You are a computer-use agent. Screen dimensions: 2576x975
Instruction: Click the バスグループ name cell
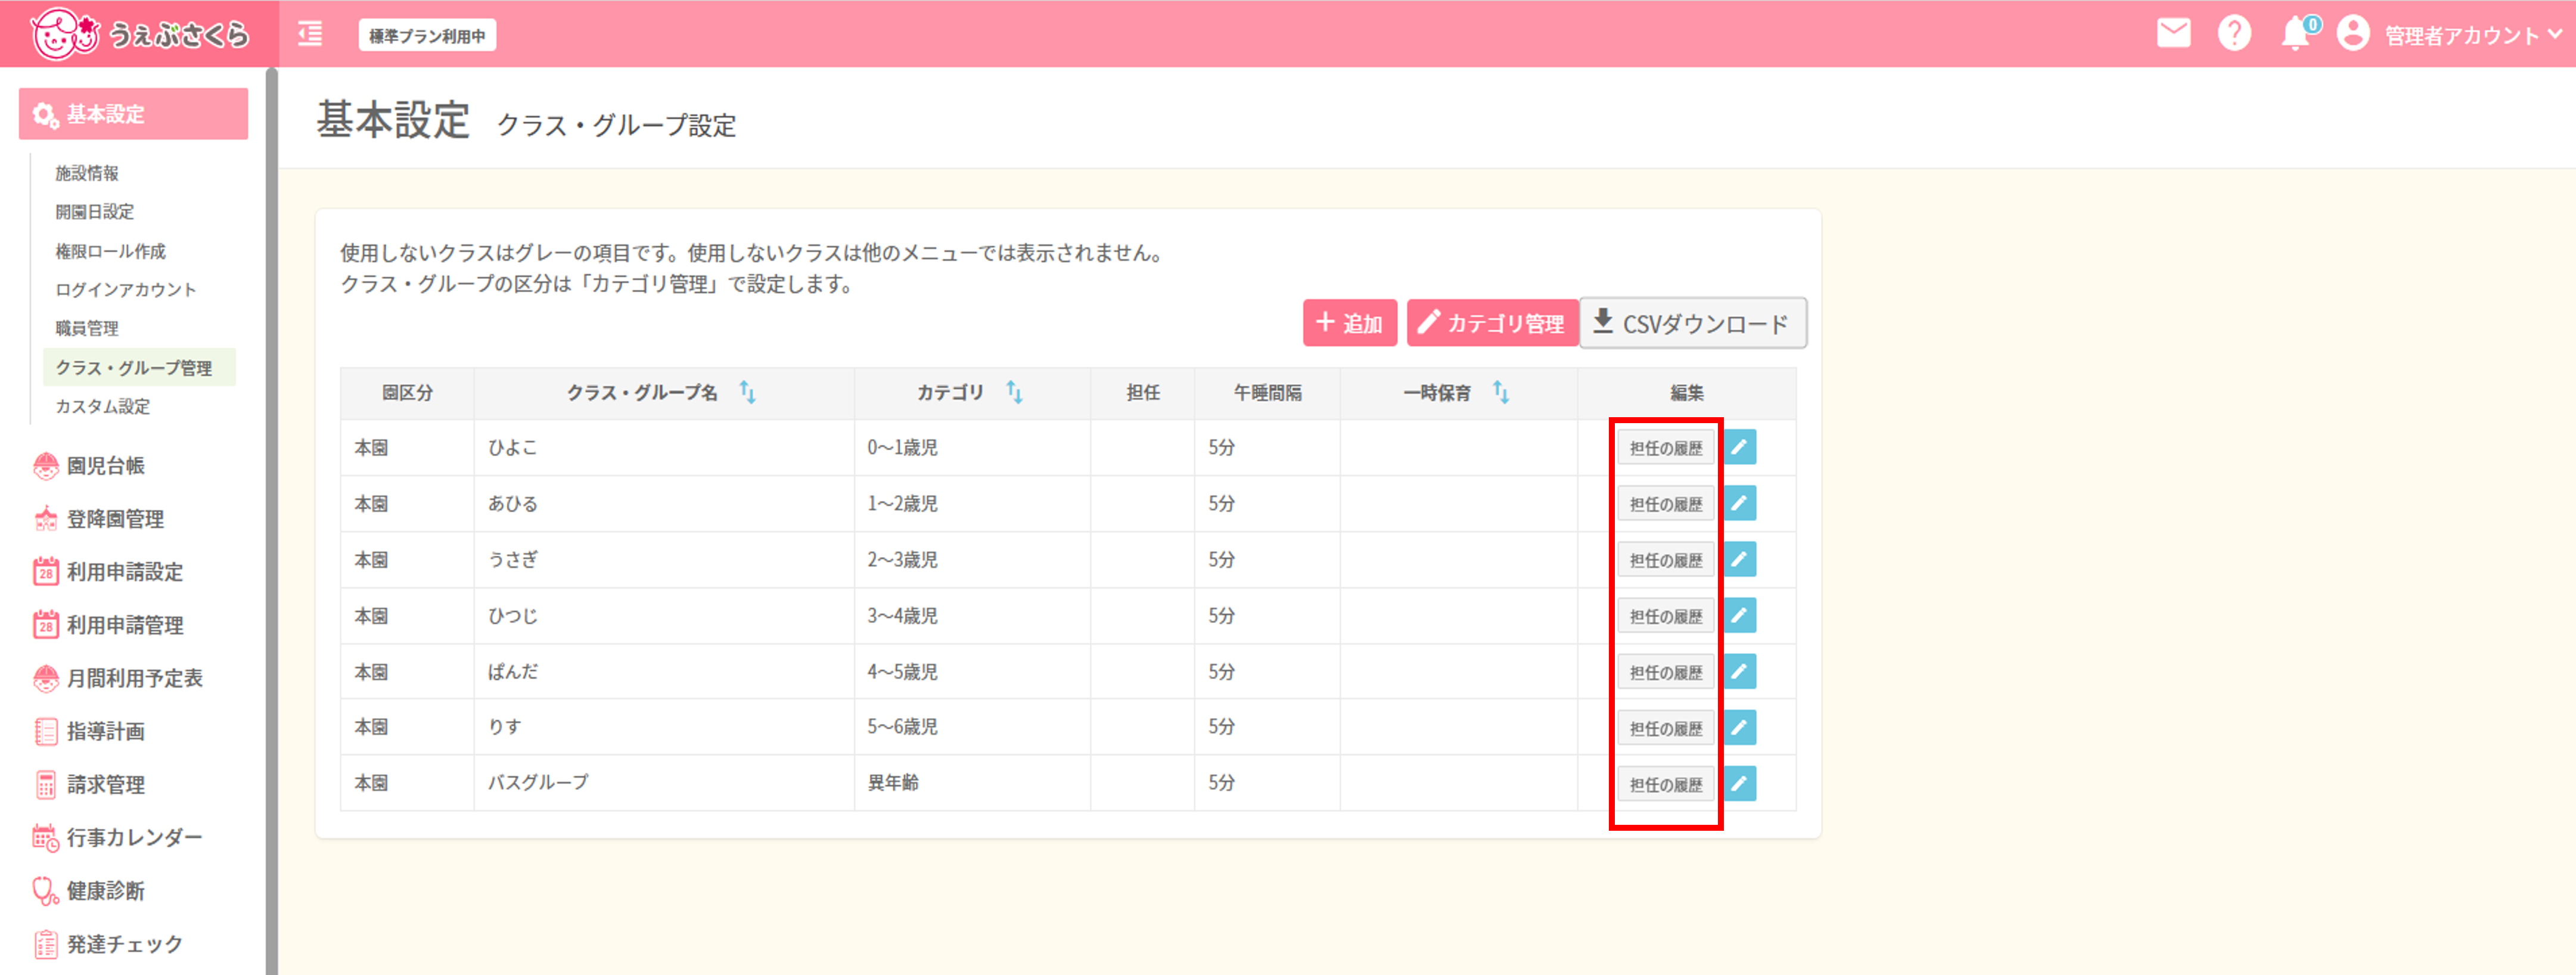tap(664, 782)
